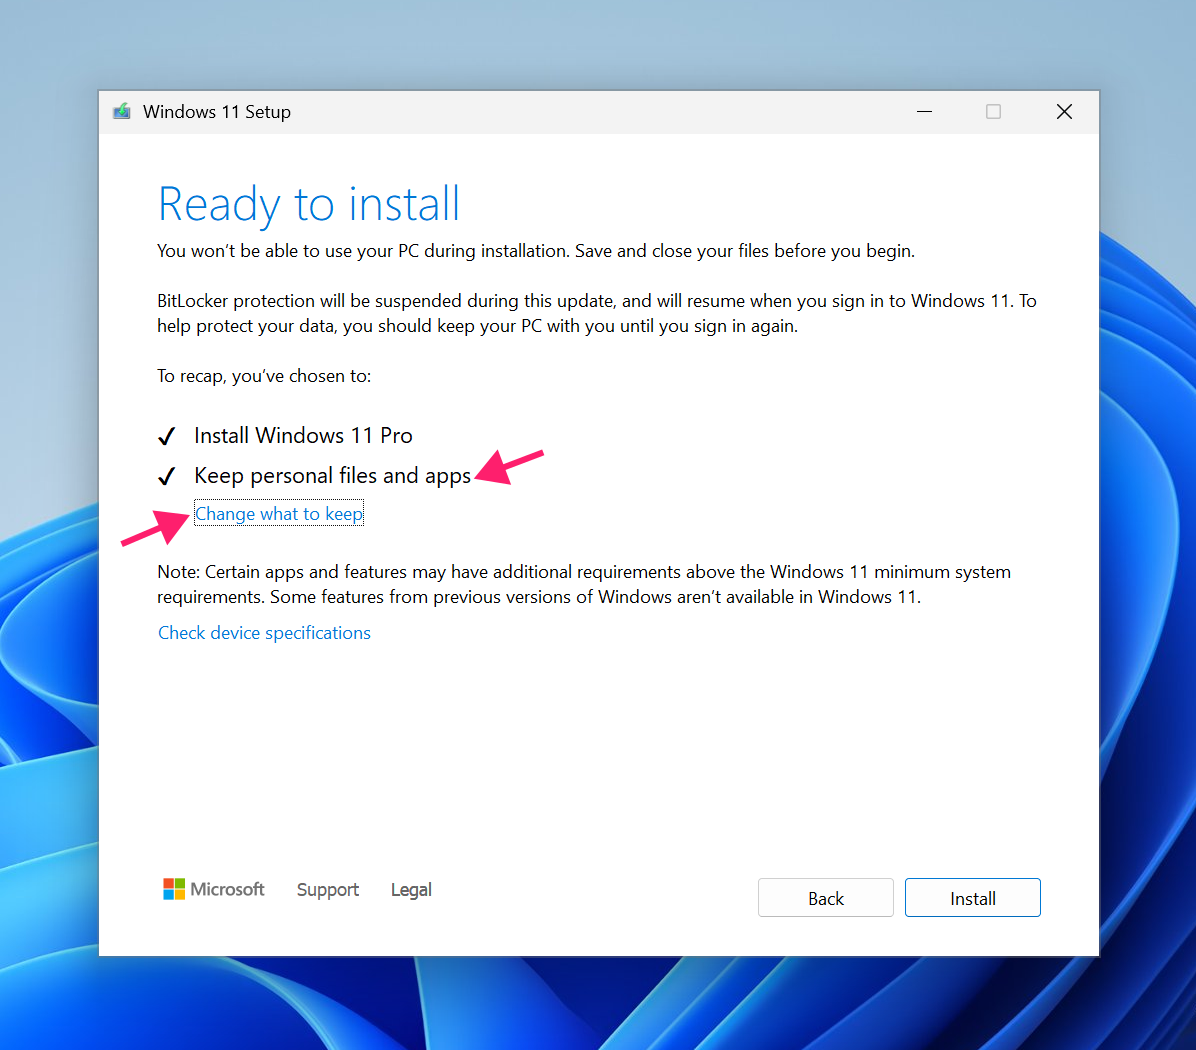Open the Legal link
Image resolution: width=1196 pixels, height=1050 pixels.
(x=411, y=890)
